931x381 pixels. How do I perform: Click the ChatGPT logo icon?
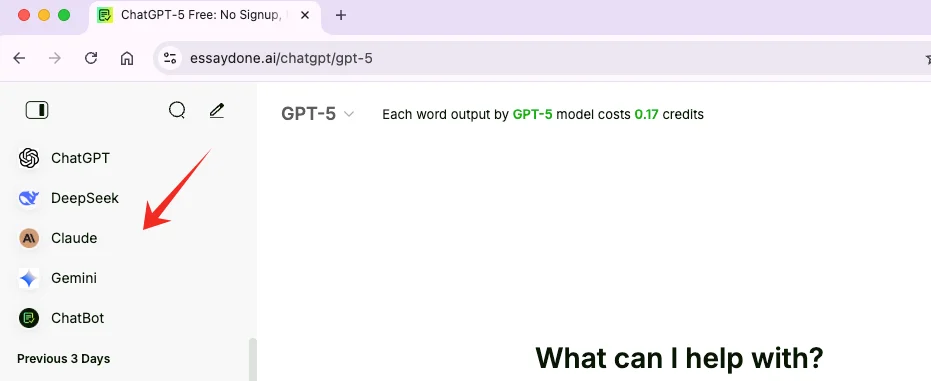pos(28,158)
